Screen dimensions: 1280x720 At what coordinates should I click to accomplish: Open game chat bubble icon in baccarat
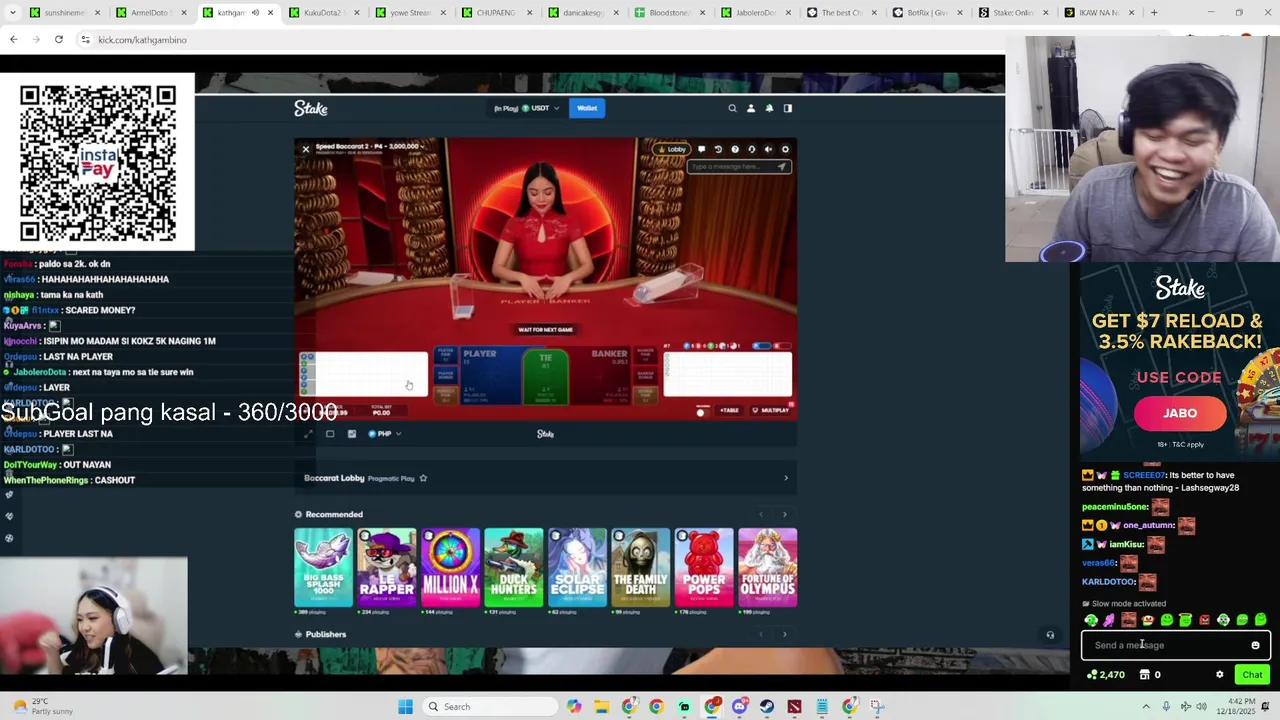point(701,149)
